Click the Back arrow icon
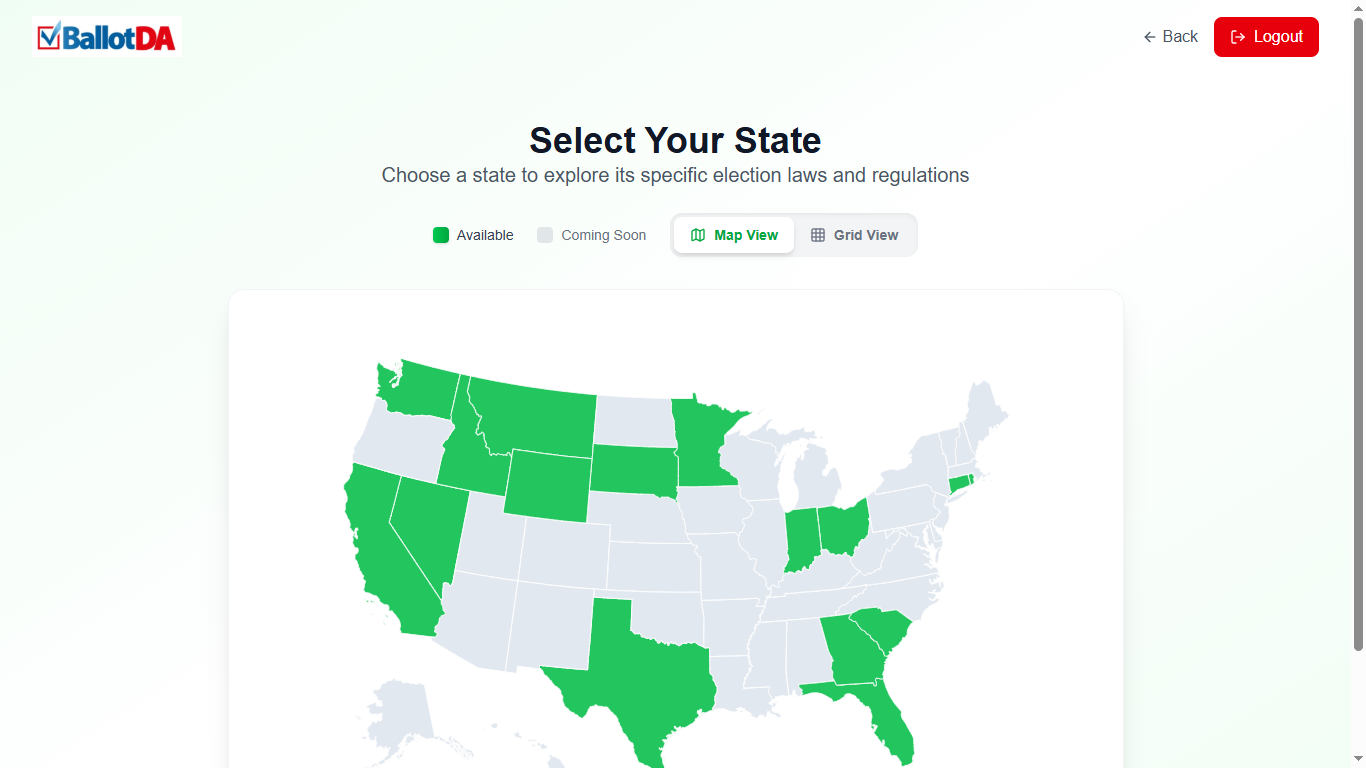This screenshot has width=1366, height=768. [x=1150, y=37]
